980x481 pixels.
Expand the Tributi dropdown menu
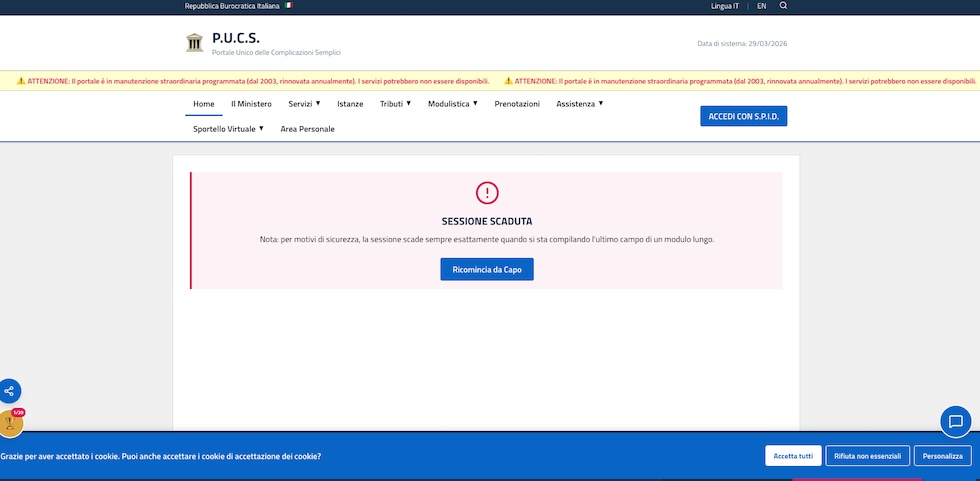(395, 104)
